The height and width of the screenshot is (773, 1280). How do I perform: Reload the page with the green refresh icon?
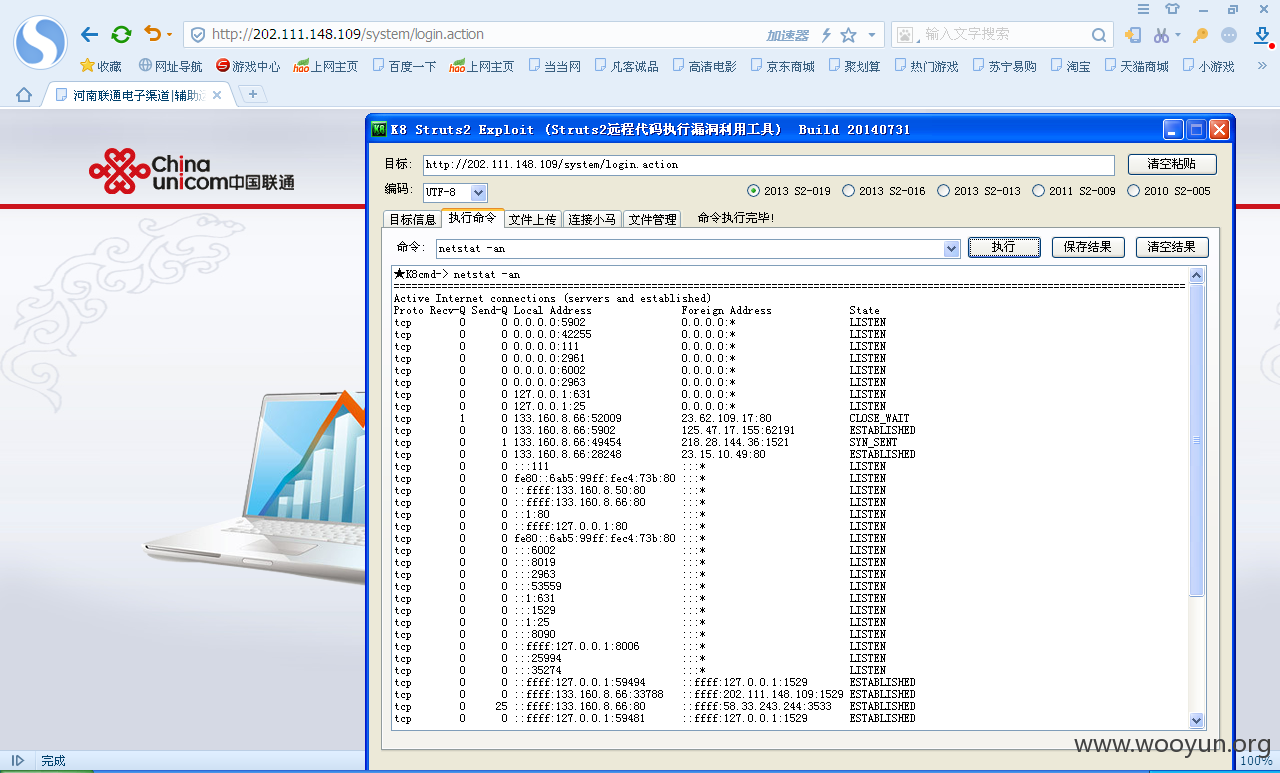pos(121,35)
